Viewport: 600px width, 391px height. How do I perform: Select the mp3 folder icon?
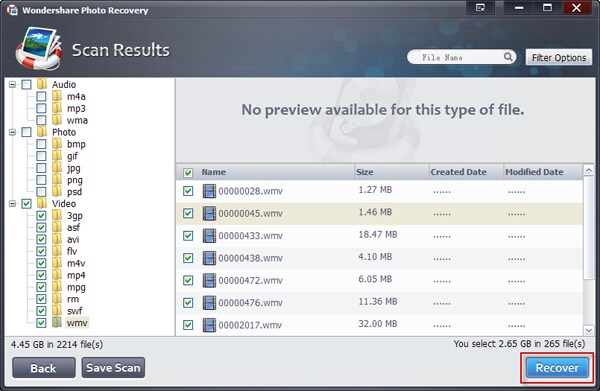tap(57, 108)
